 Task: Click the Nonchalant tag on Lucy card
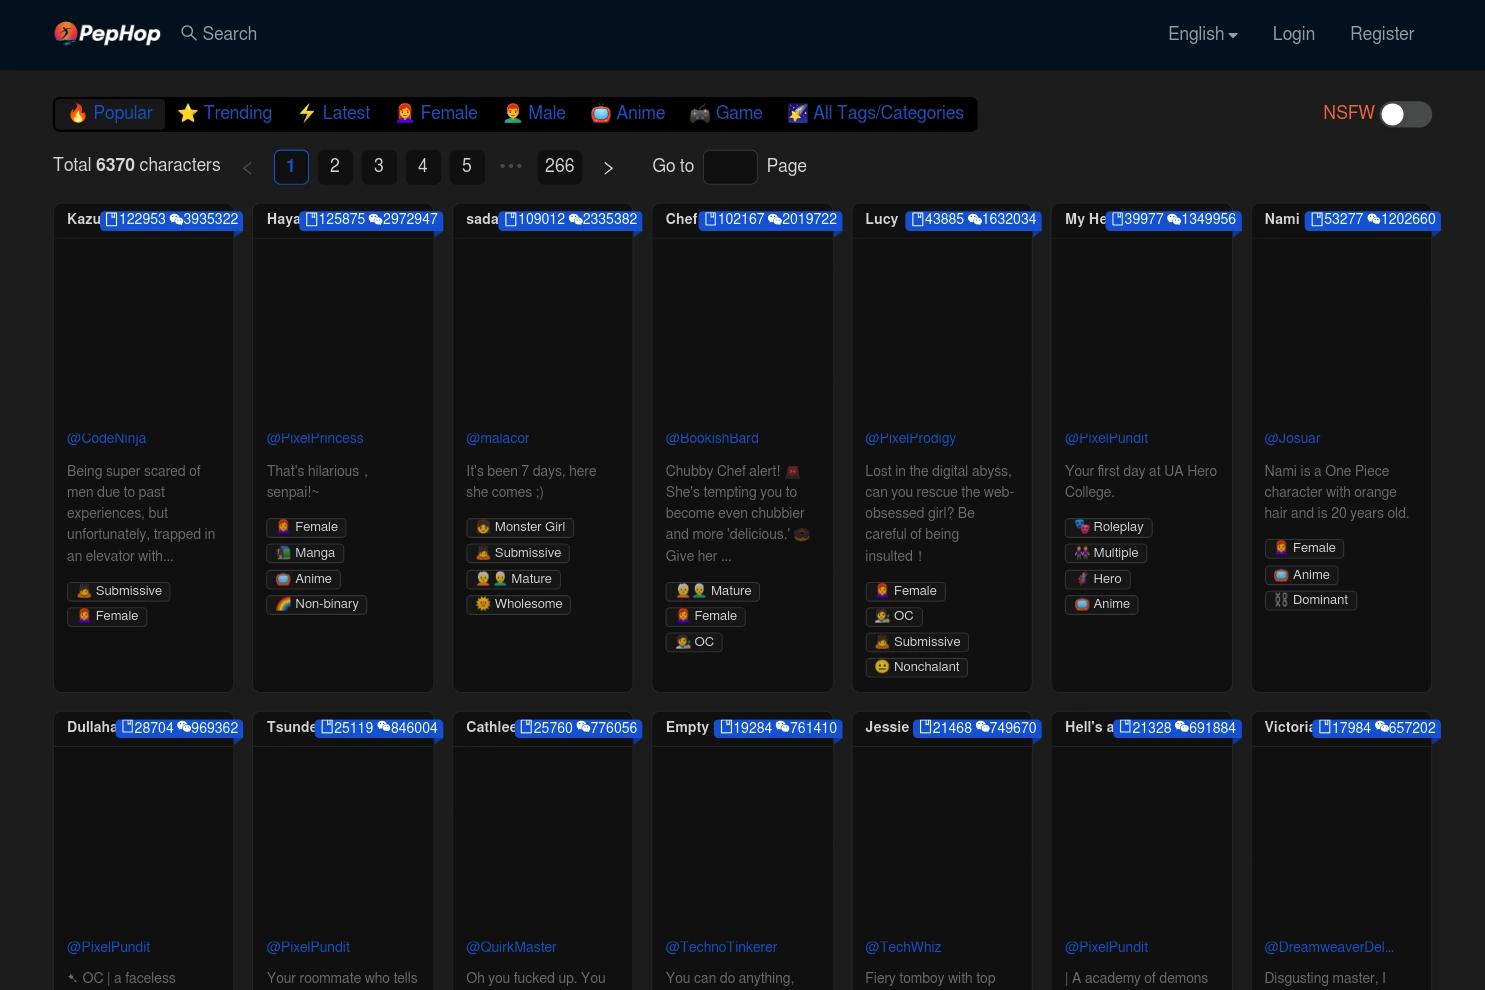tap(916, 667)
